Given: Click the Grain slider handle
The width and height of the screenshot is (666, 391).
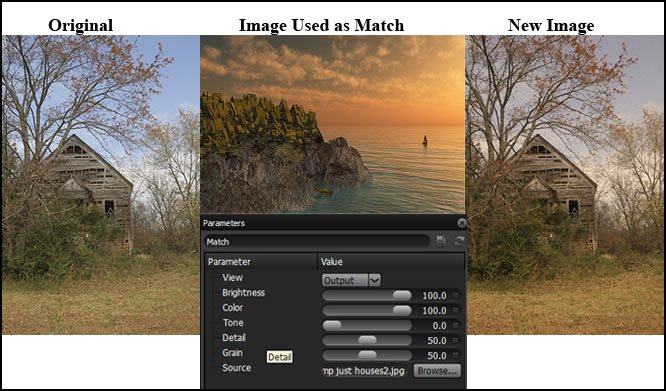Looking at the screenshot, I should click(367, 355).
